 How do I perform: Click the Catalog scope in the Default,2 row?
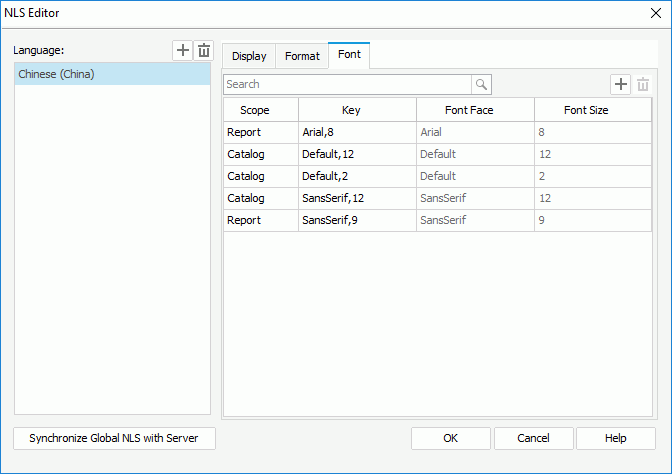tap(261, 176)
